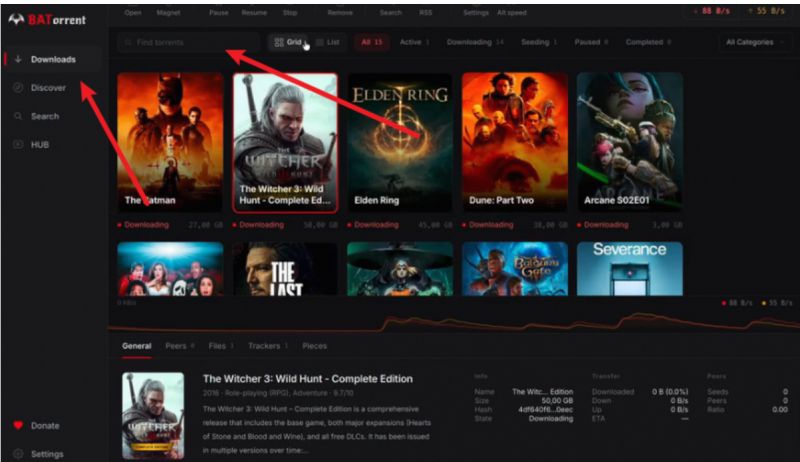Viewport: 800px width, 462px height.
Task: Stop the torrent from the toolbar
Action: [x=290, y=13]
